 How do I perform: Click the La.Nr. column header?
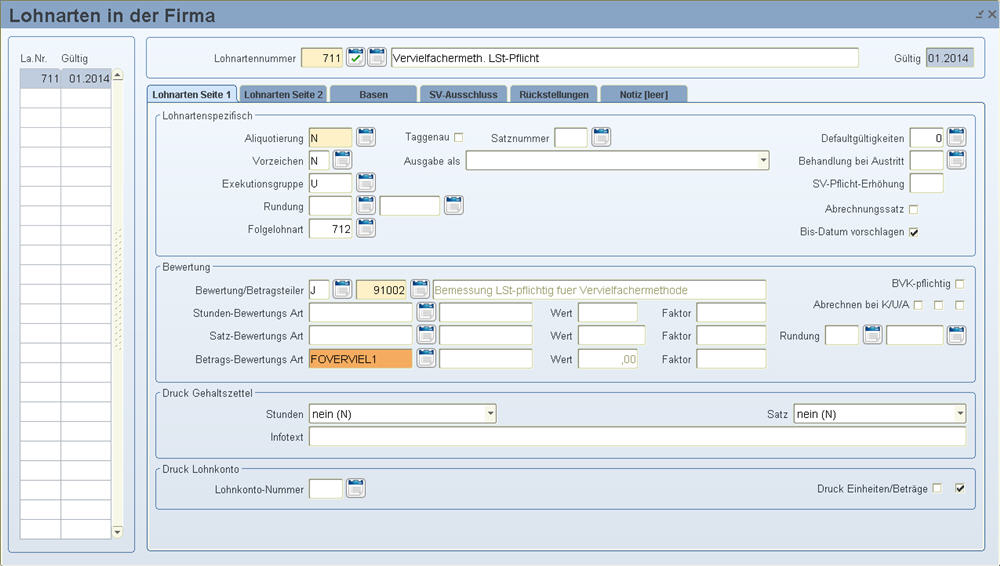tap(34, 58)
